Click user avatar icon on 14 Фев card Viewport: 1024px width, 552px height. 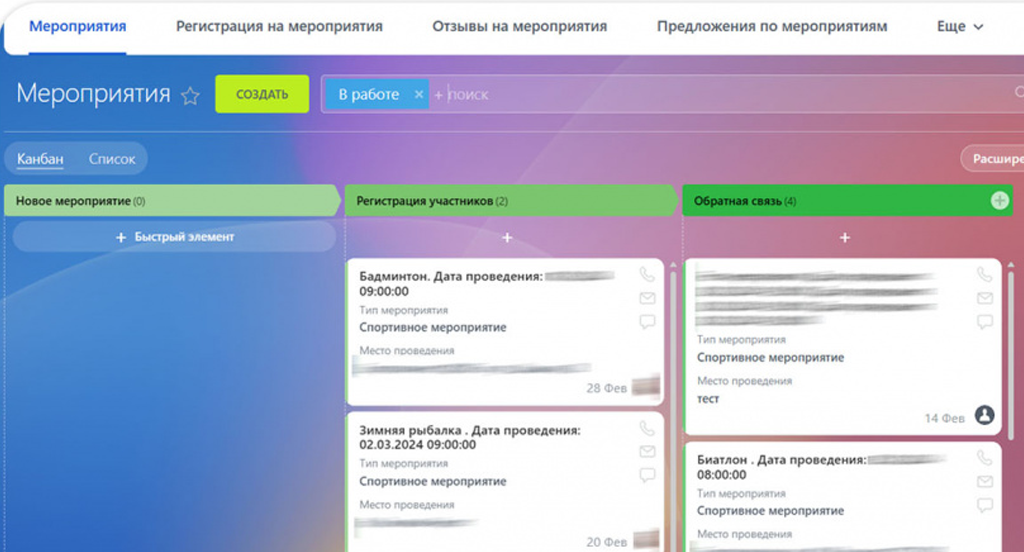[984, 415]
